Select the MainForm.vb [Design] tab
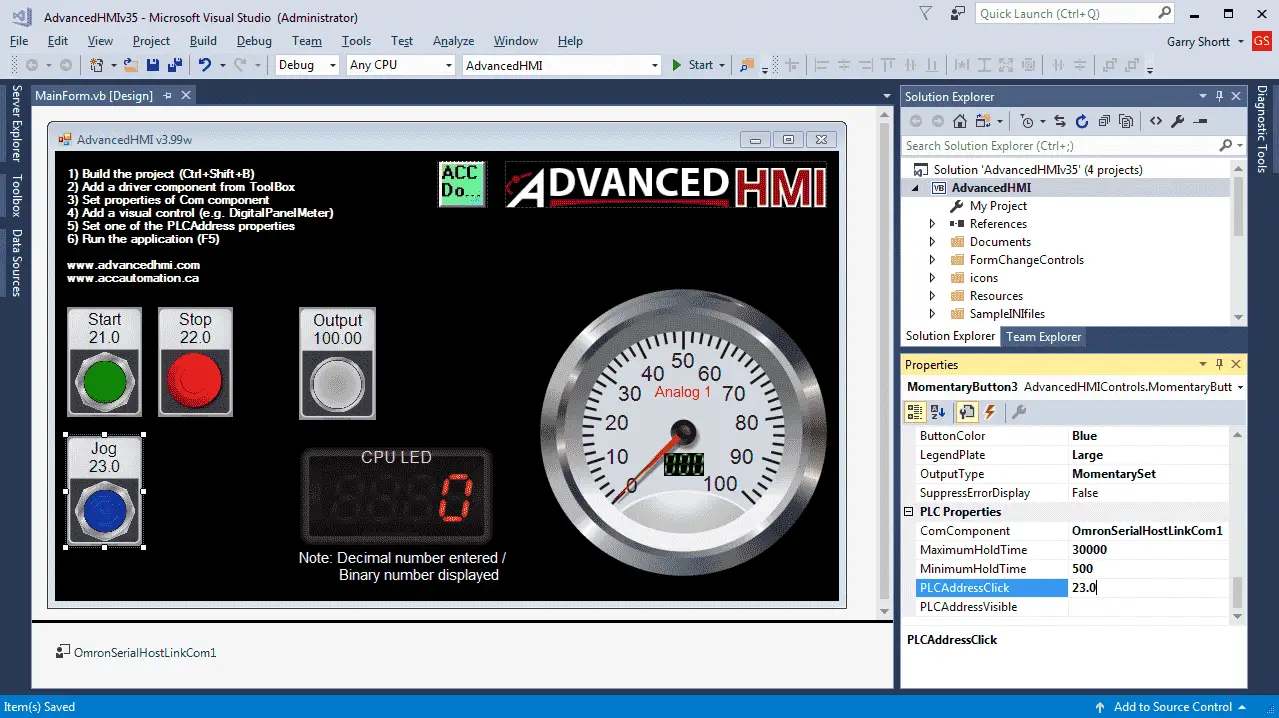This screenshot has height=718, width=1279. point(93,96)
